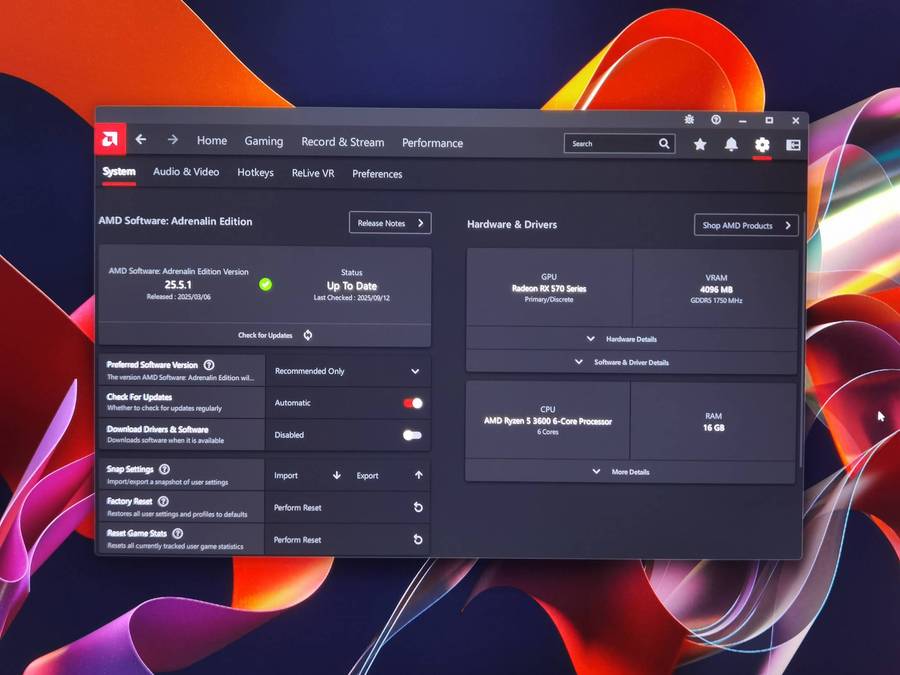Go back with the left arrow
900x675 pixels.
tap(141, 140)
